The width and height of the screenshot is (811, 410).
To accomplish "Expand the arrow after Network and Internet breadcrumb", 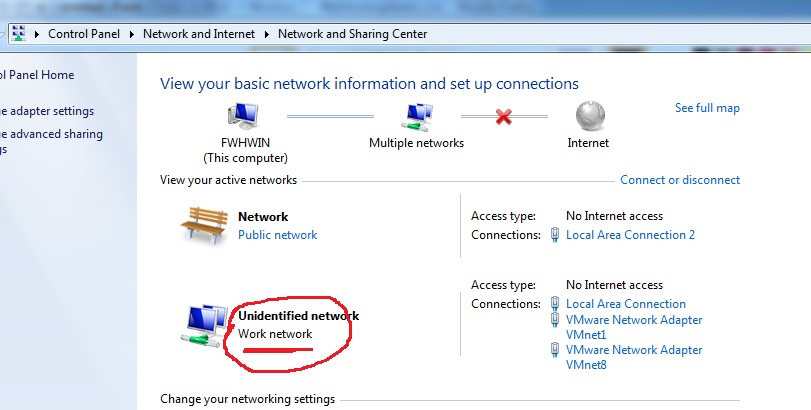I will 266,34.
